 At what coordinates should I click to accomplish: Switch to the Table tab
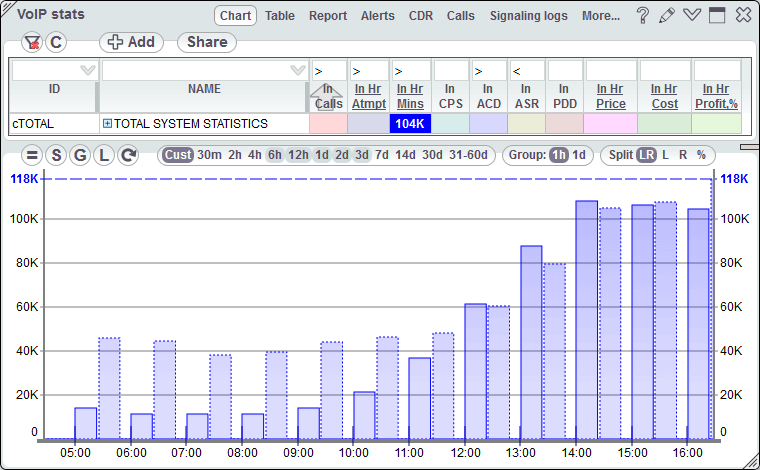[280, 16]
